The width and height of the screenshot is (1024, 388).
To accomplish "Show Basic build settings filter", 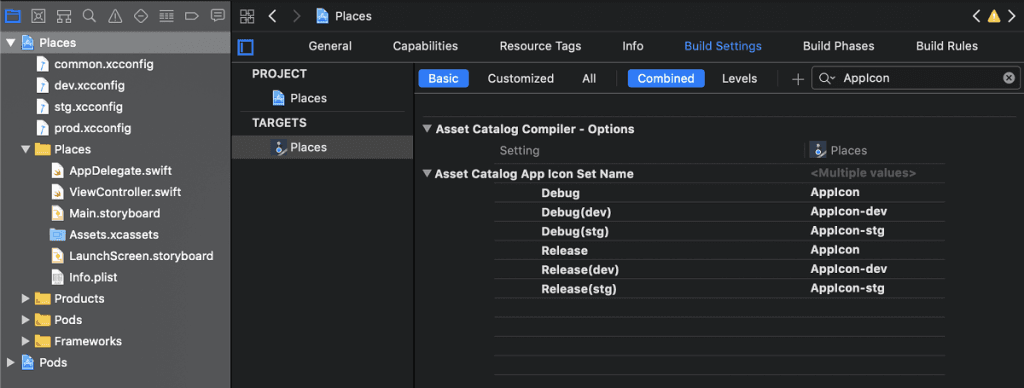I will (x=443, y=78).
